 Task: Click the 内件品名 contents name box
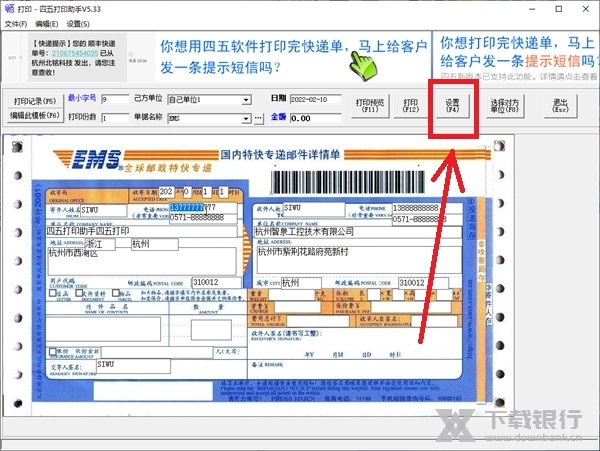[103, 329]
